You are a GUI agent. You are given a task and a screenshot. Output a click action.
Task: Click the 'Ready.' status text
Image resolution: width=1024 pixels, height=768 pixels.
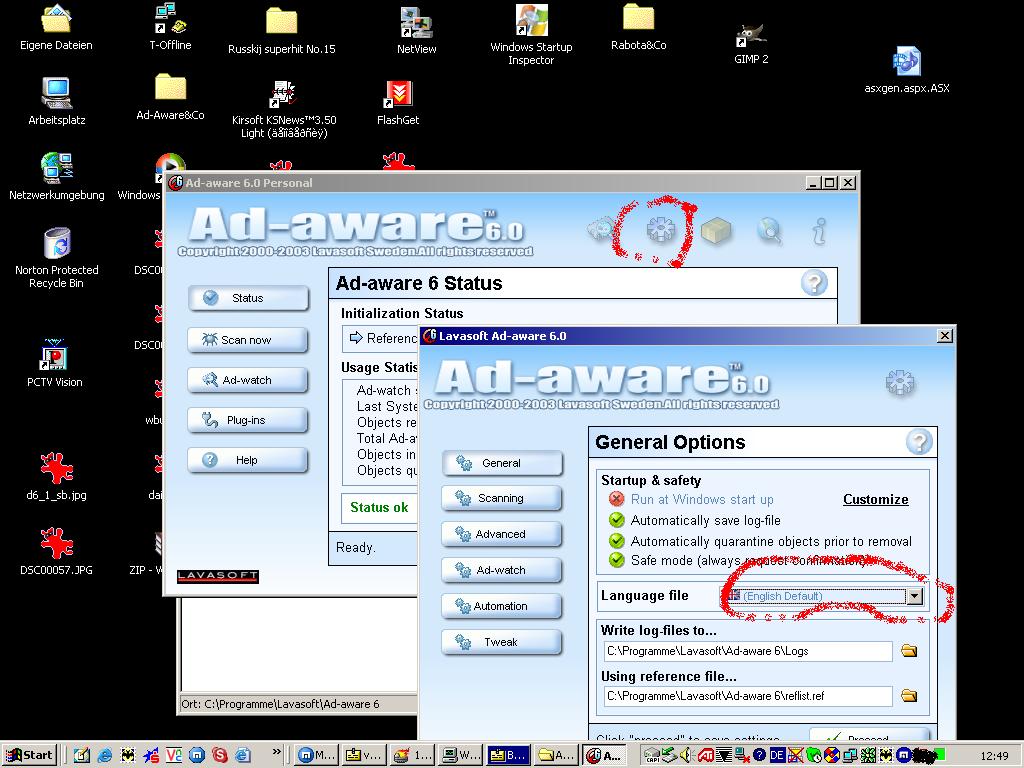356,547
